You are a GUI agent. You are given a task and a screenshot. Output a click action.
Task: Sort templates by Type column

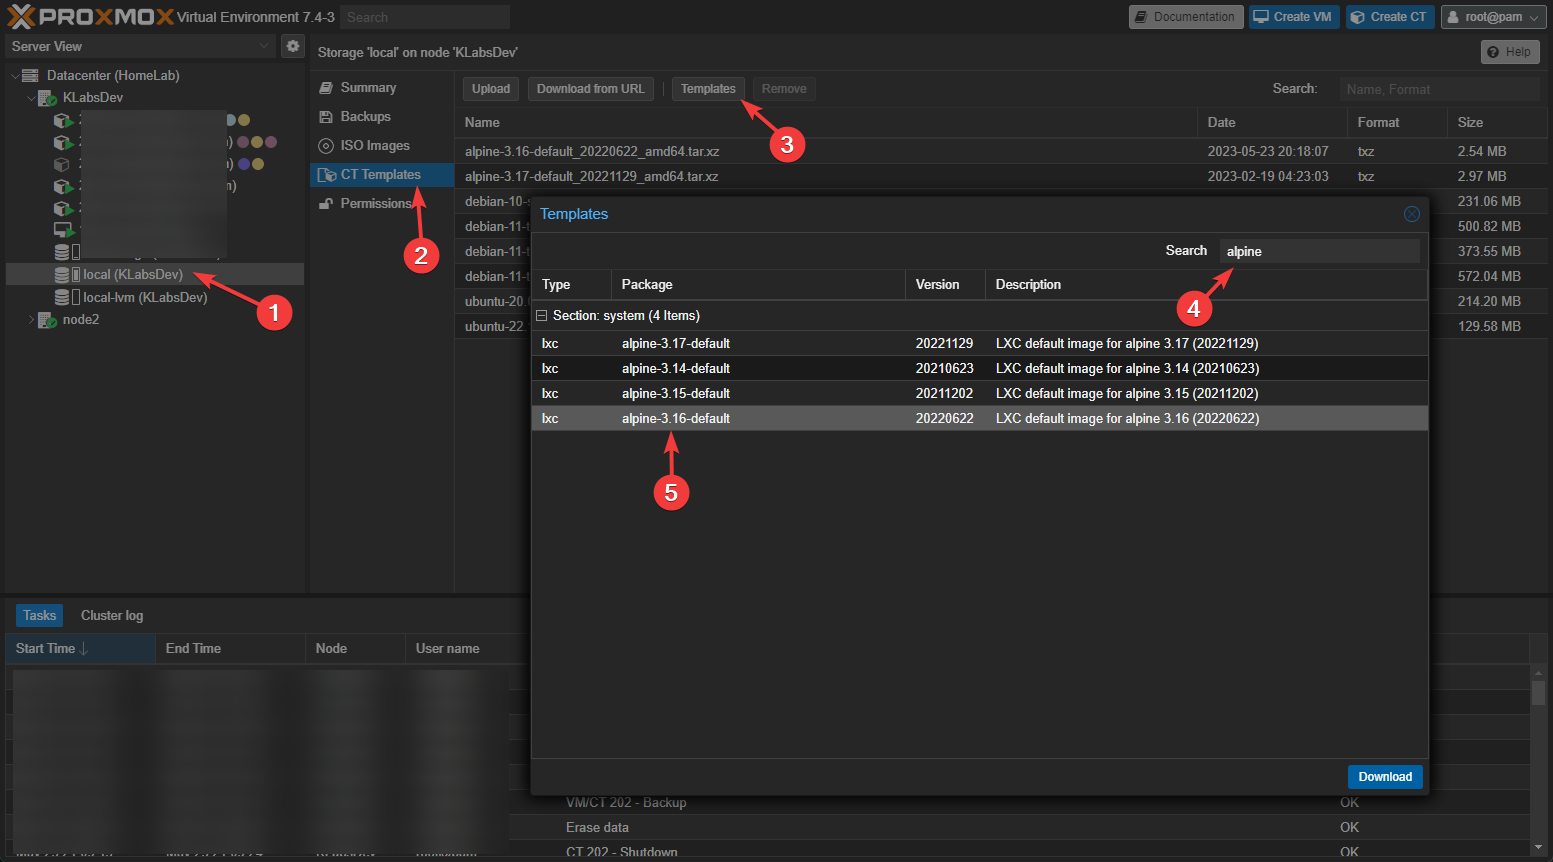coord(571,284)
